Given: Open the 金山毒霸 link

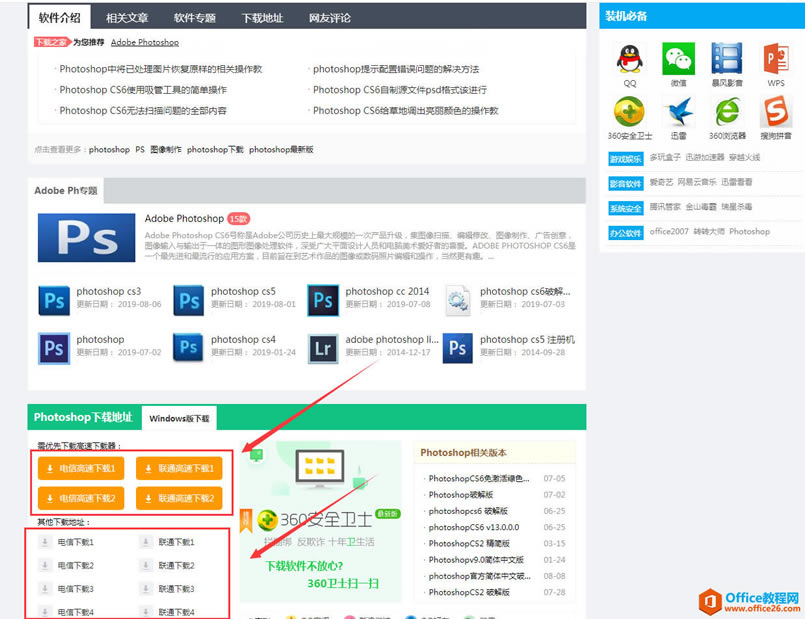Looking at the screenshot, I should coord(701,206).
